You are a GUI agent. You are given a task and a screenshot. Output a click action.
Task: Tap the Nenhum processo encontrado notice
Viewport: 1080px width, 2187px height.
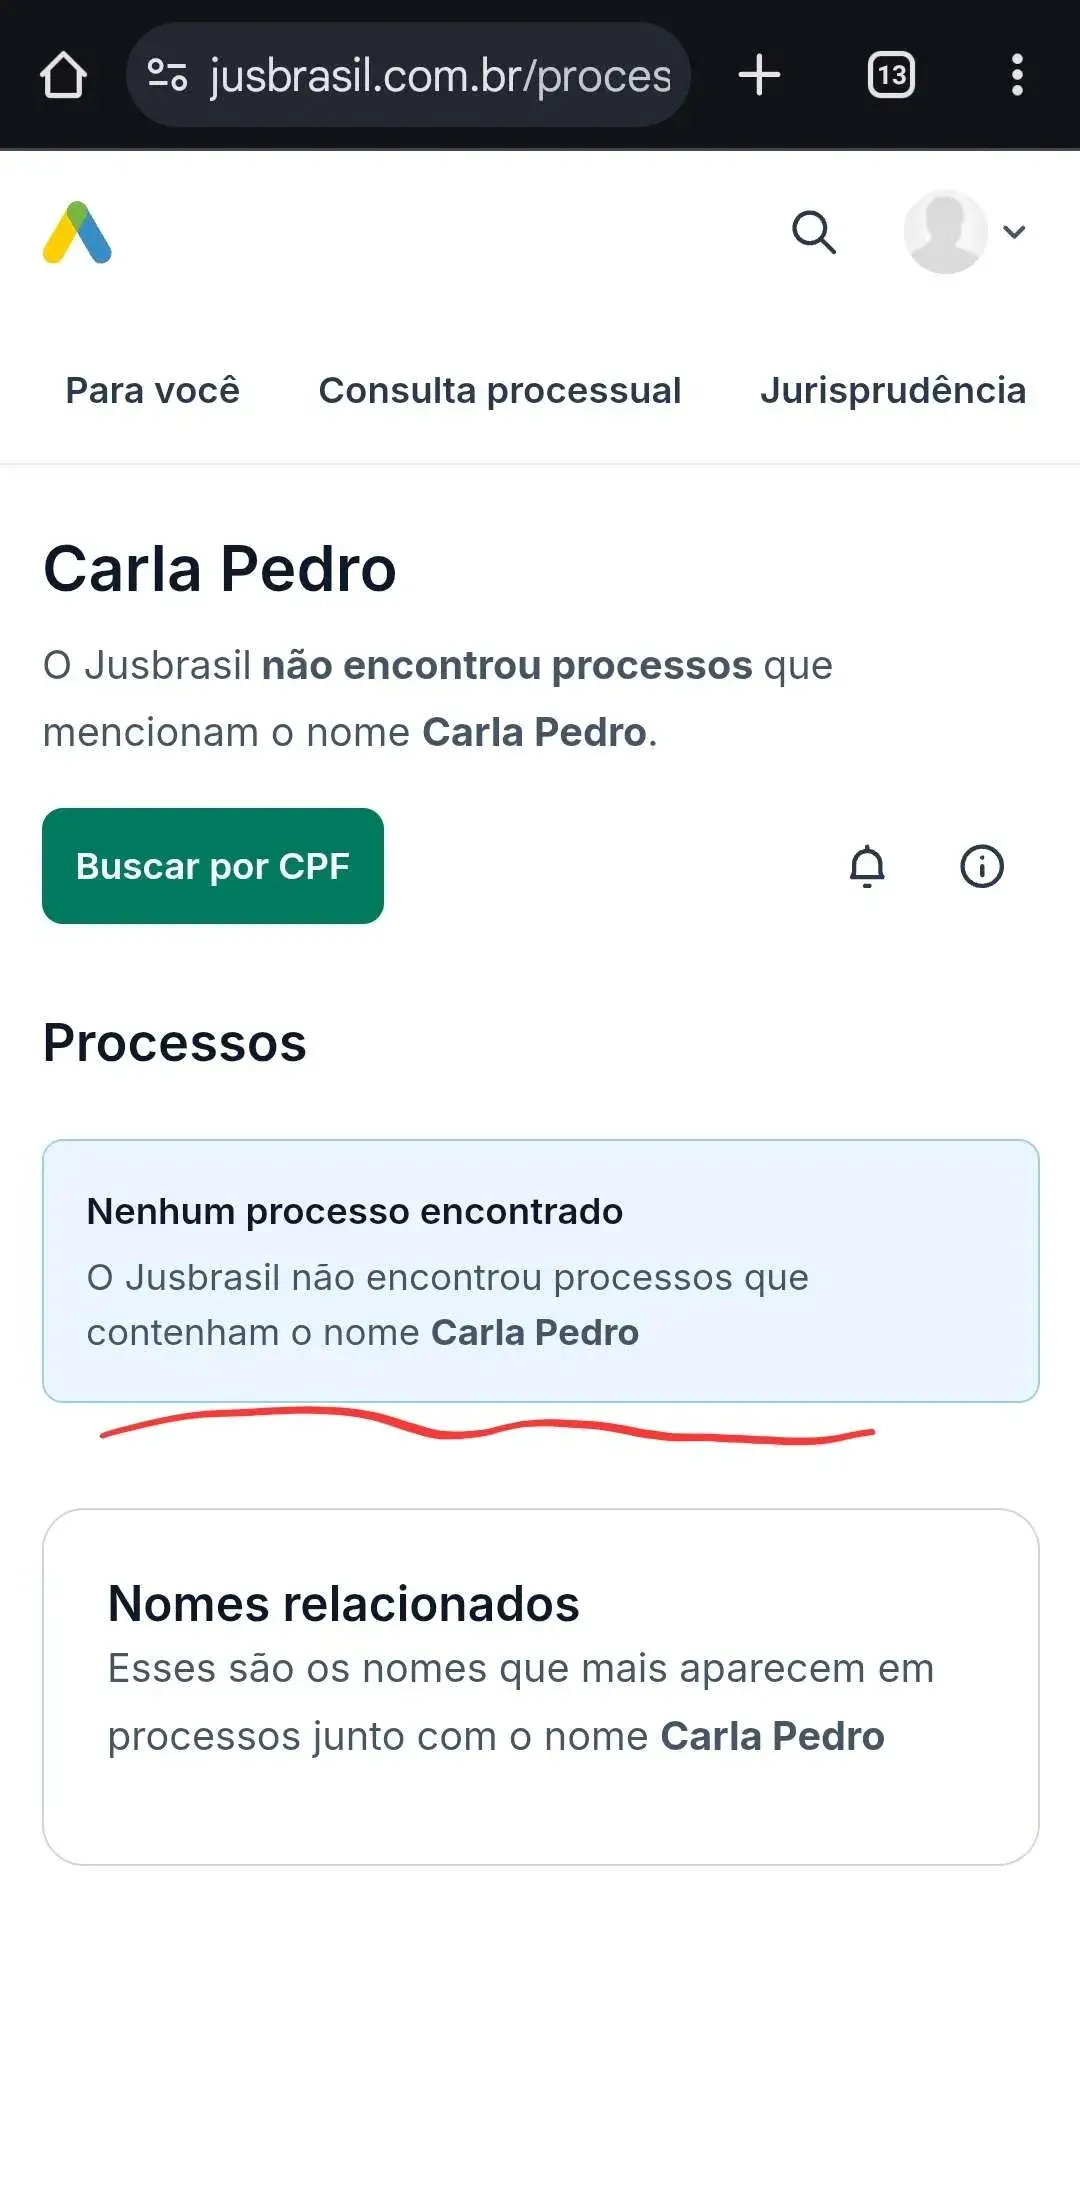coord(541,1271)
